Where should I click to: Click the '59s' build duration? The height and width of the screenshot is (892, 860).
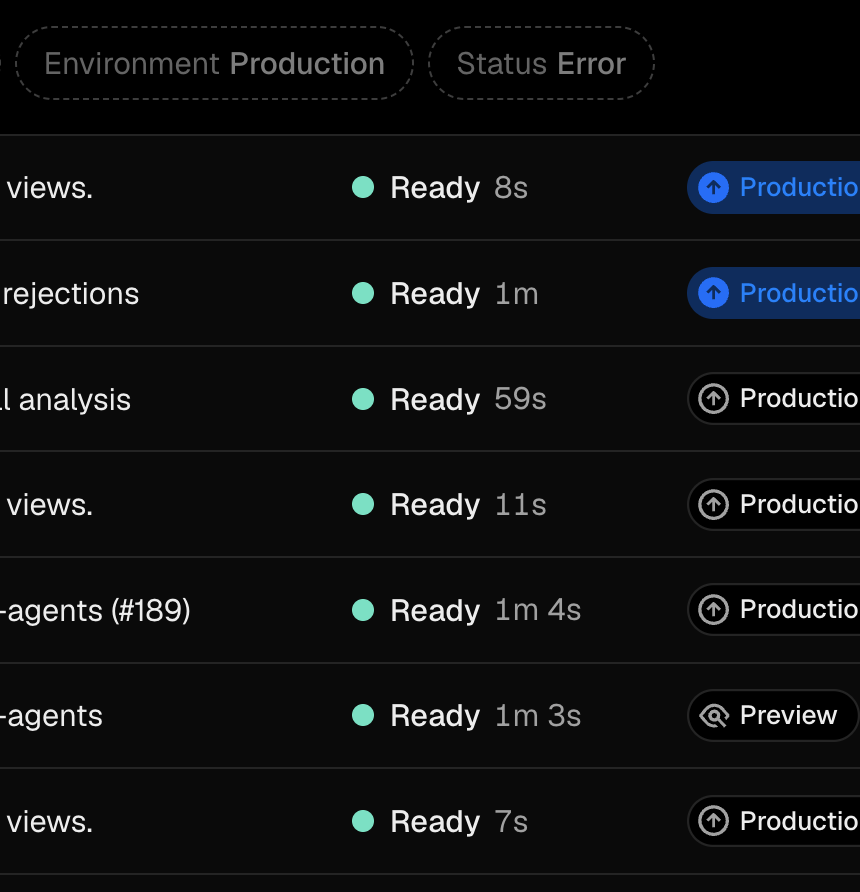click(x=520, y=399)
